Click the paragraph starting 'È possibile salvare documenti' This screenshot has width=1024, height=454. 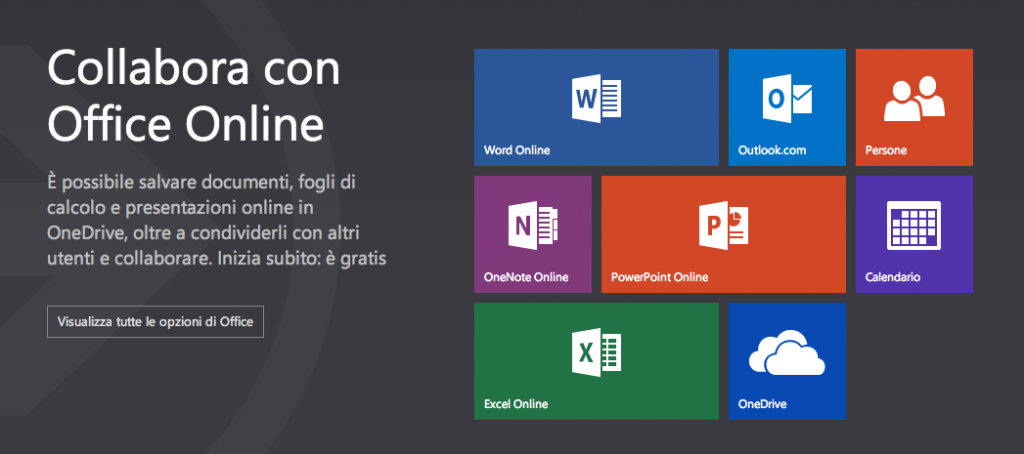tap(217, 220)
